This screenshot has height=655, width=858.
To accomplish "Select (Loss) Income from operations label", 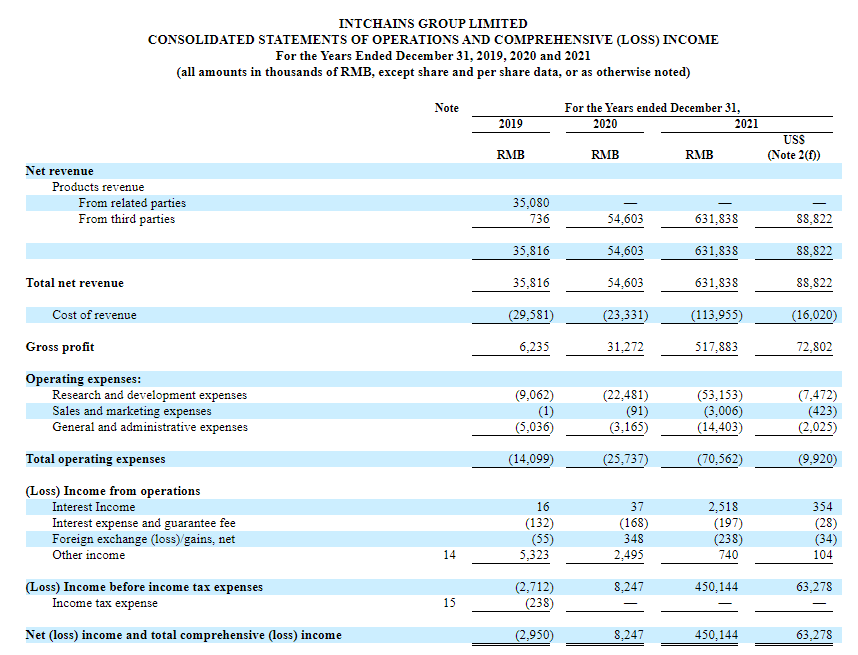I will 113,491.
